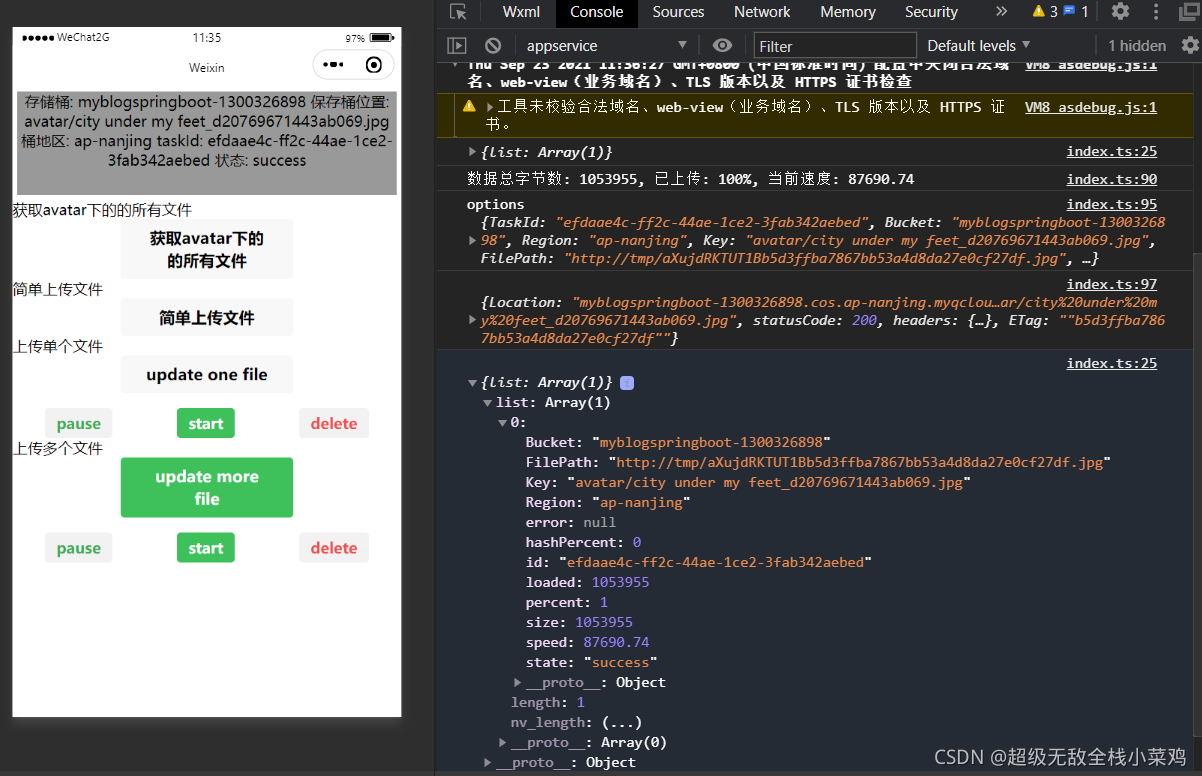The height and width of the screenshot is (776, 1202).
Task: Click the error: null property
Action: pos(571,522)
